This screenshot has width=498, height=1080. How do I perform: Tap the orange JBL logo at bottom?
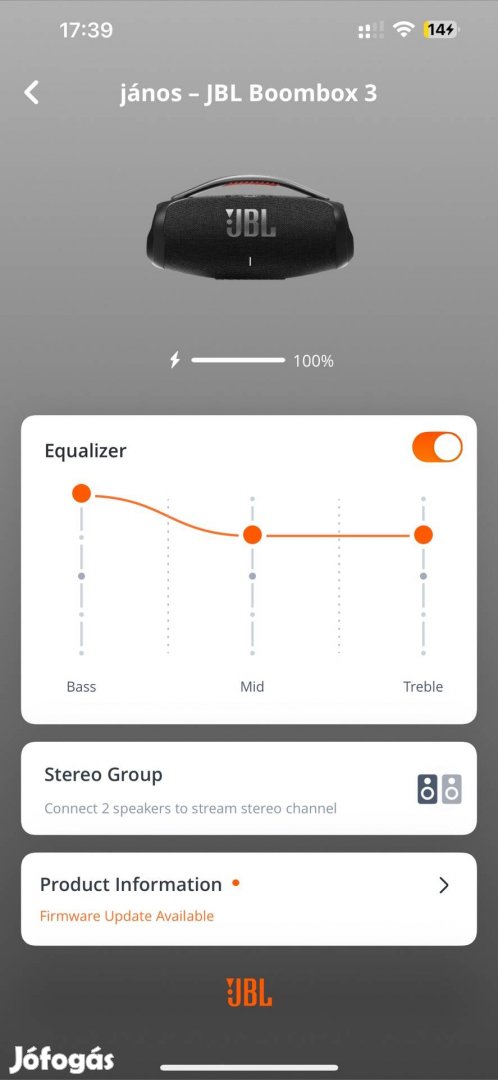[249, 992]
